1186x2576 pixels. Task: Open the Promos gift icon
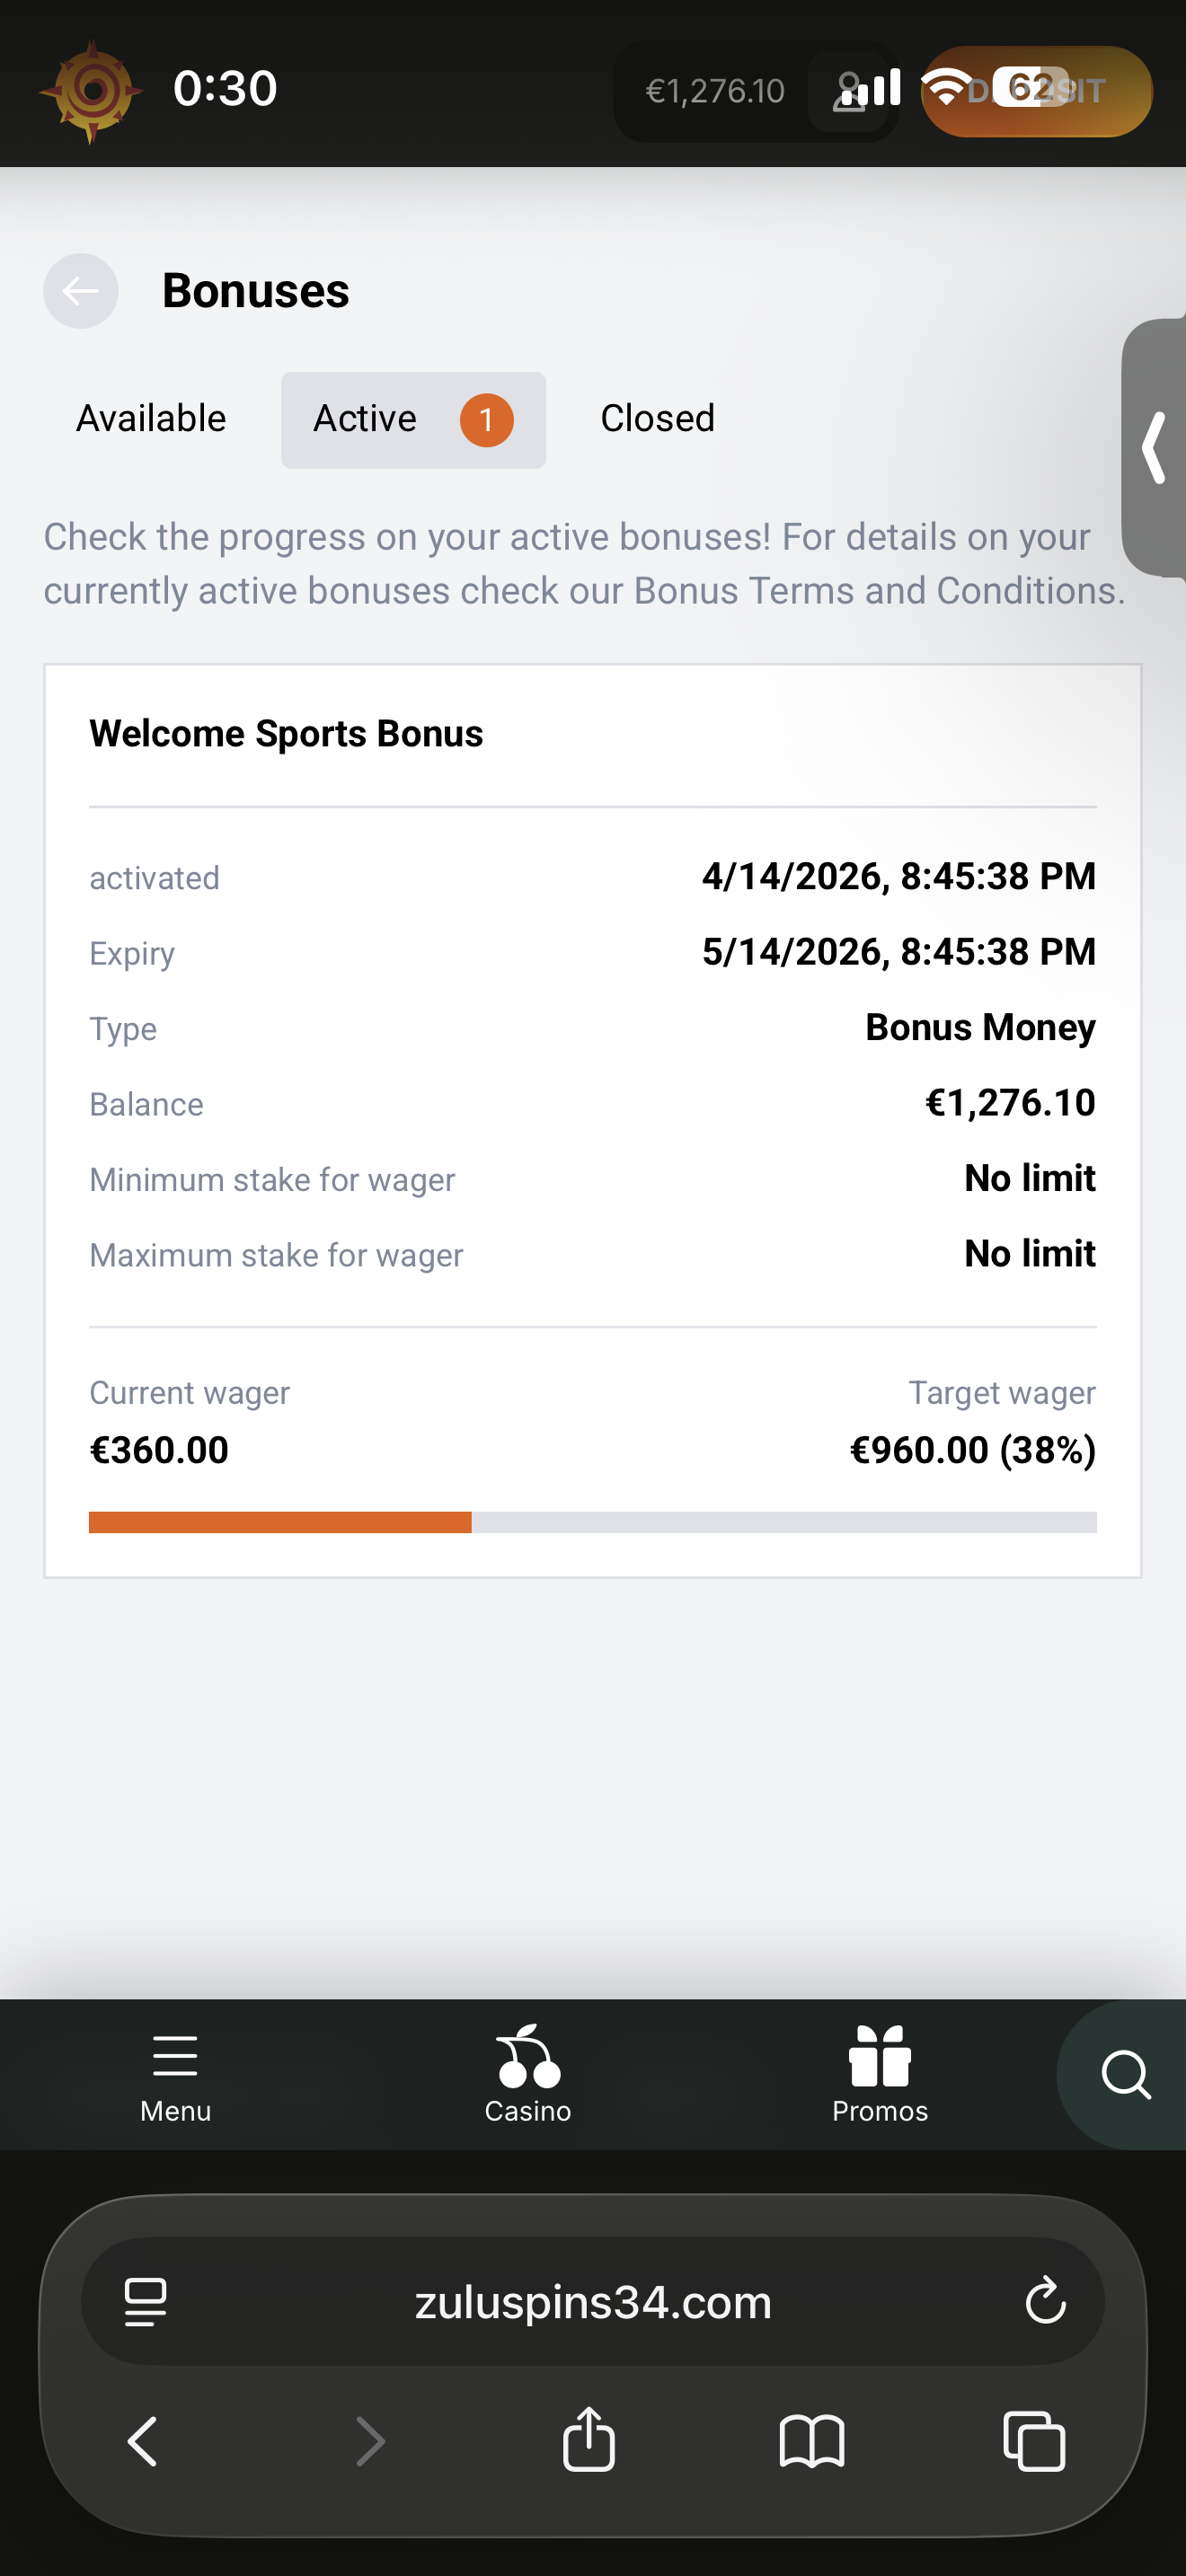(880, 2074)
